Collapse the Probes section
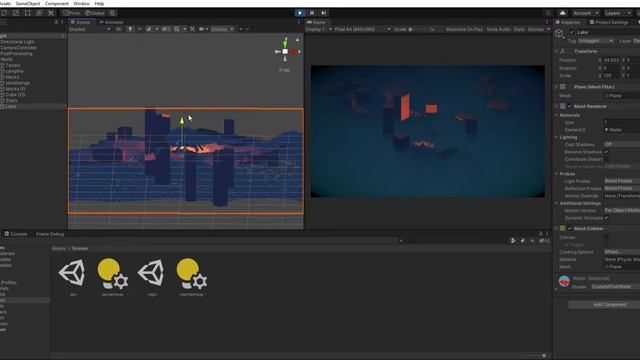This screenshot has width=640, height=360. click(x=557, y=174)
